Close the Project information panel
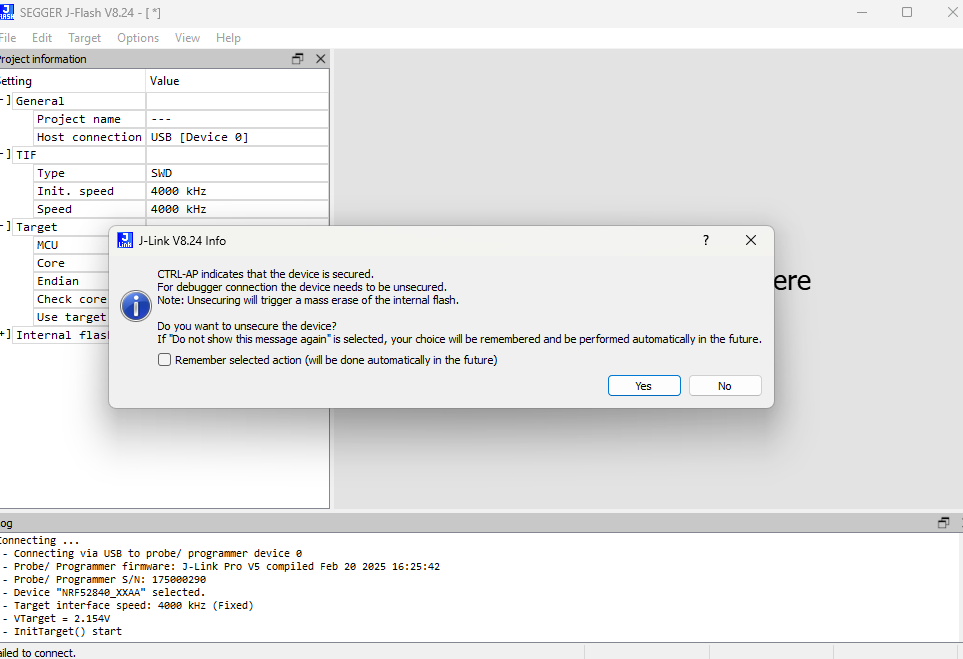This screenshot has width=963, height=659. pos(321,59)
